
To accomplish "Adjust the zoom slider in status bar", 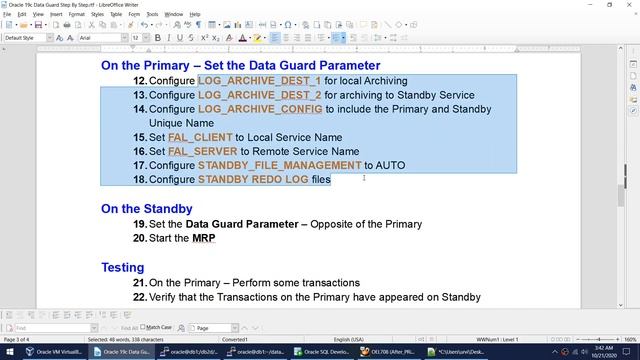I will coord(599,339).
